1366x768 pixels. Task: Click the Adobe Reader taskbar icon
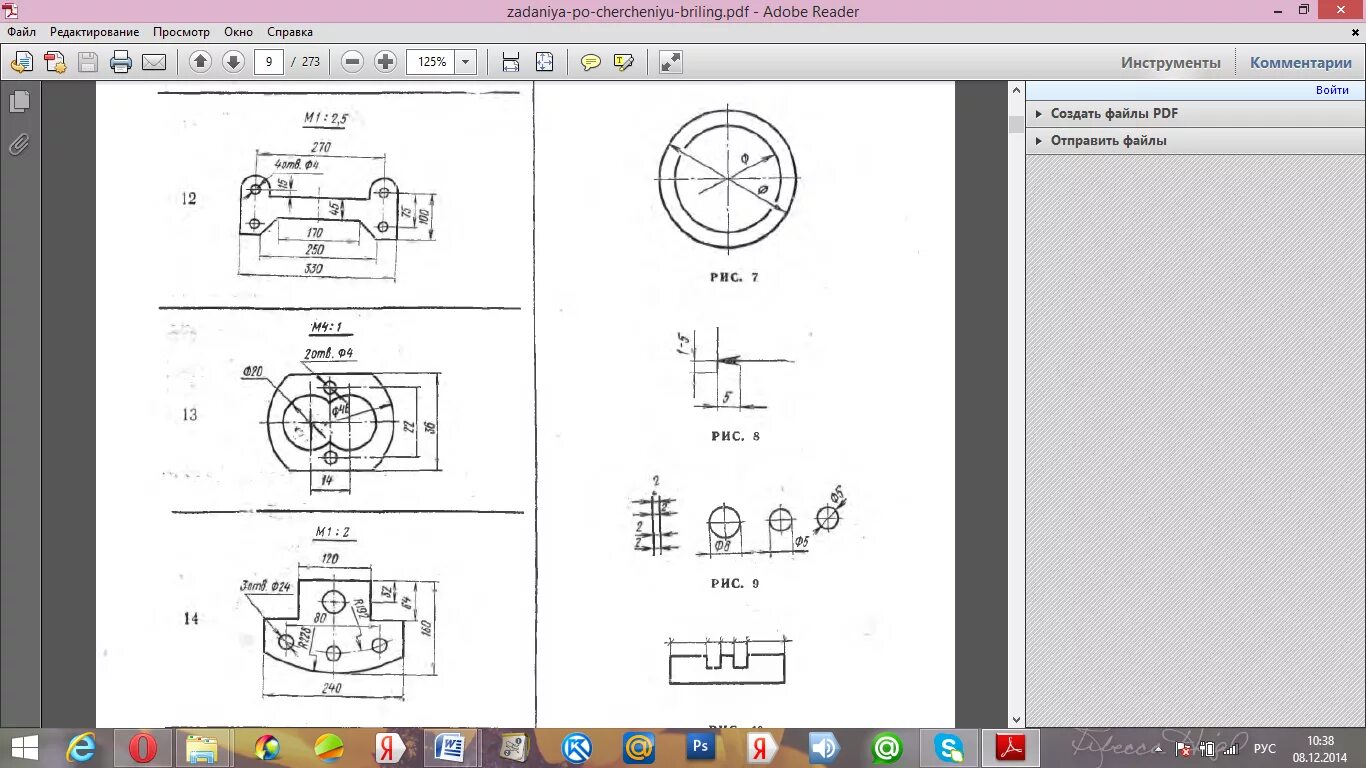click(1011, 748)
